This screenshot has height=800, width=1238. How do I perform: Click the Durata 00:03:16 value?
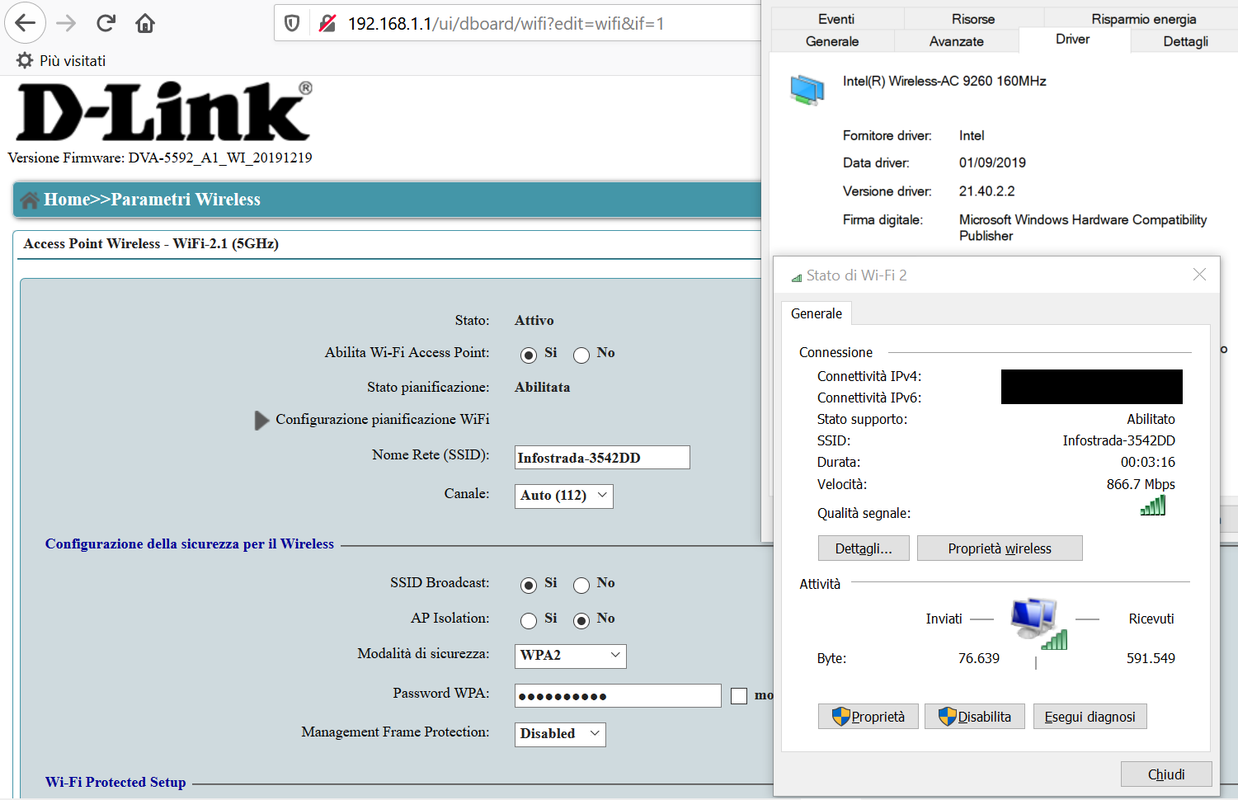point(1148,462)
